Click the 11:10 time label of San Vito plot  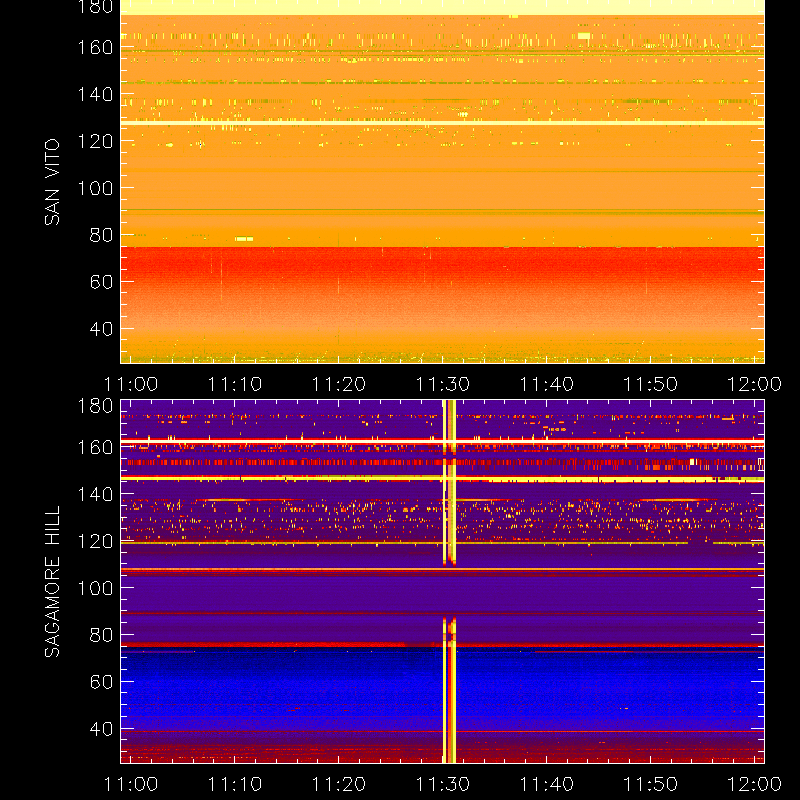click(x=235, y=384)
